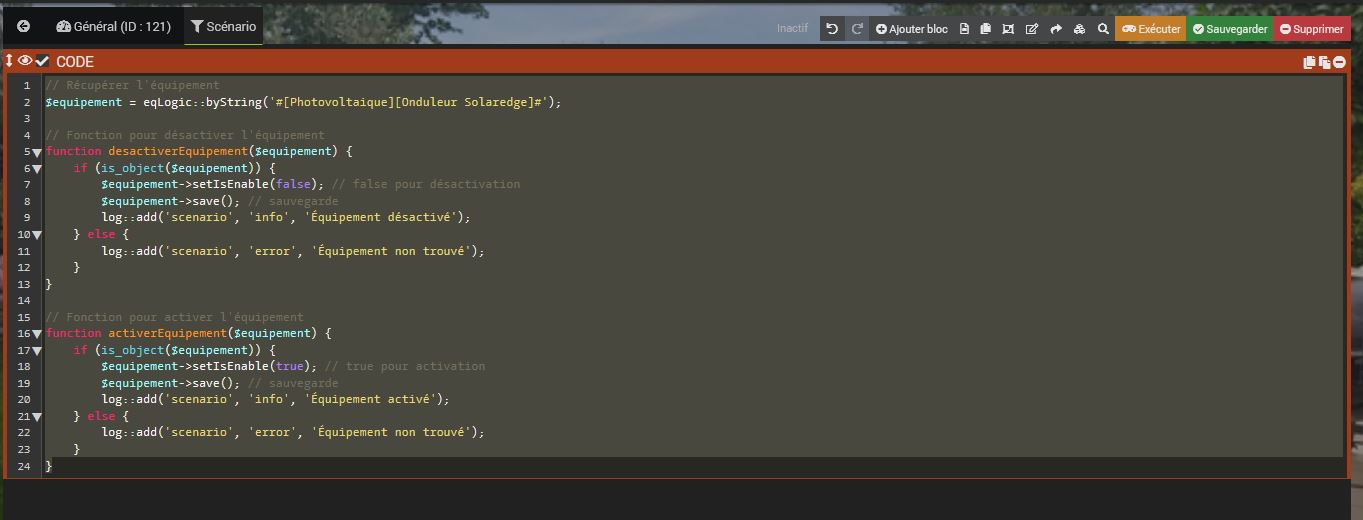Open the scenario edit pencil icon
The width and height of the screenshot is (1363, 520).
click(x=1031, y=29)
